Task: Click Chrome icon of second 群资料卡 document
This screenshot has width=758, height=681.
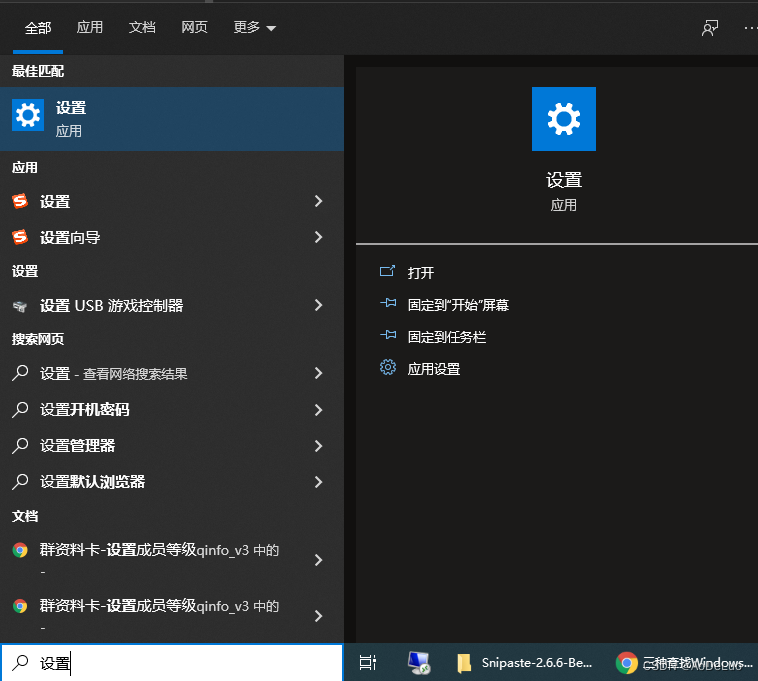Action: pos(20,606)
